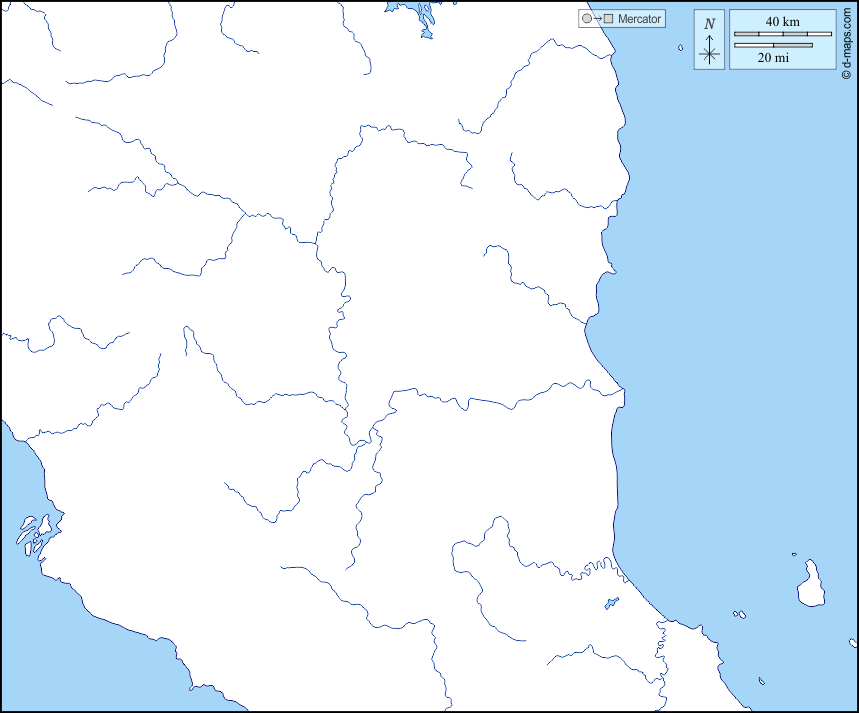Click the "40 km" scale text
The image size is (859, 713).
(782, 21)
